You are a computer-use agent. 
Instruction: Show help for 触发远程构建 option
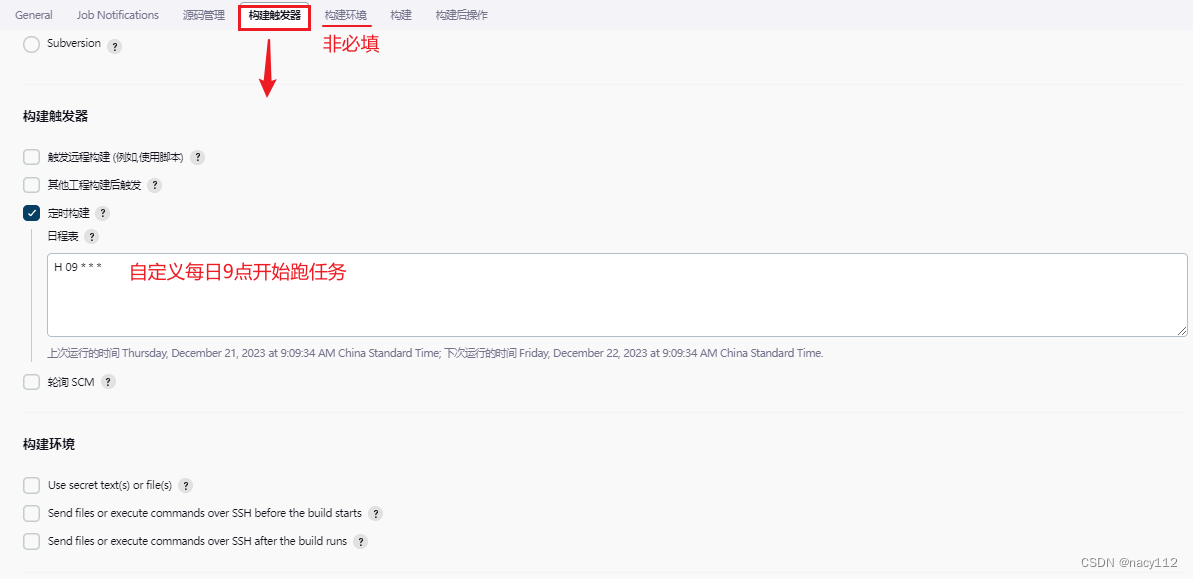[x=198, y=157]
